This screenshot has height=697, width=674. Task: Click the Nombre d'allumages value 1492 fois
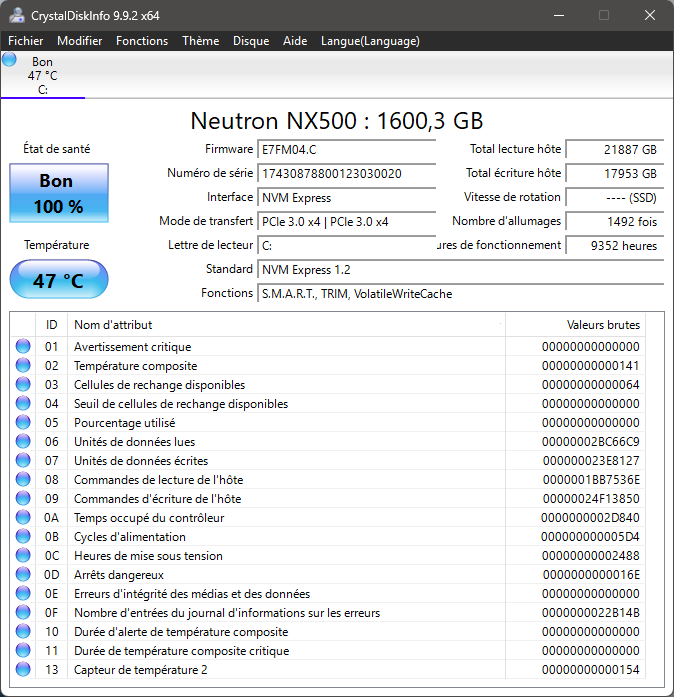pyautogui.click(x=615, y=221)
